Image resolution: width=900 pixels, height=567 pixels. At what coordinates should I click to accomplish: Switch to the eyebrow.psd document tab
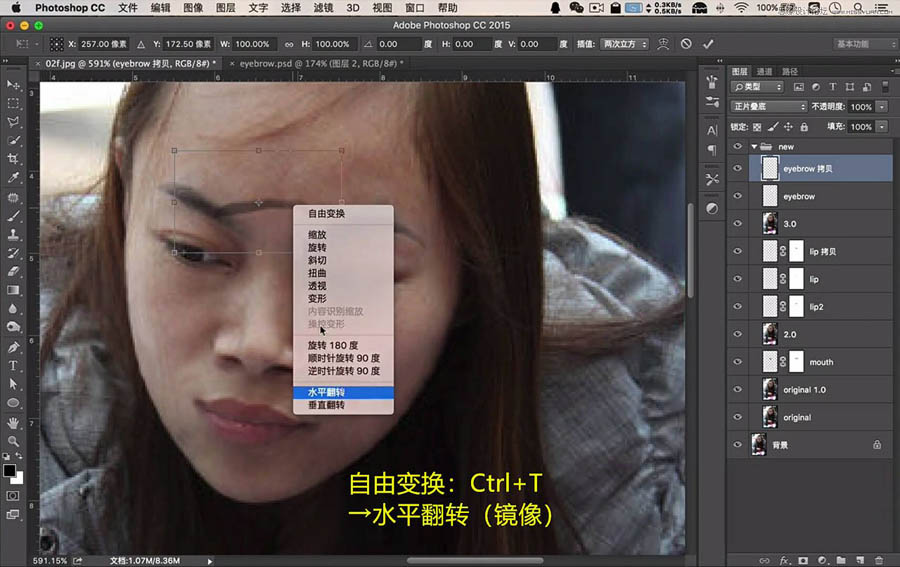319,63
